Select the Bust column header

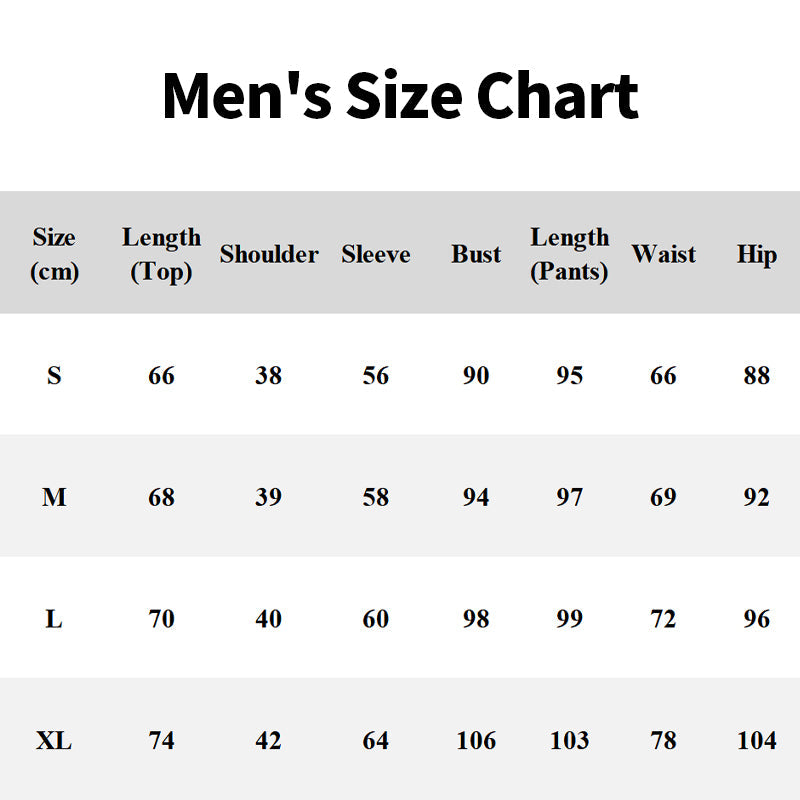tap(476, 255)
